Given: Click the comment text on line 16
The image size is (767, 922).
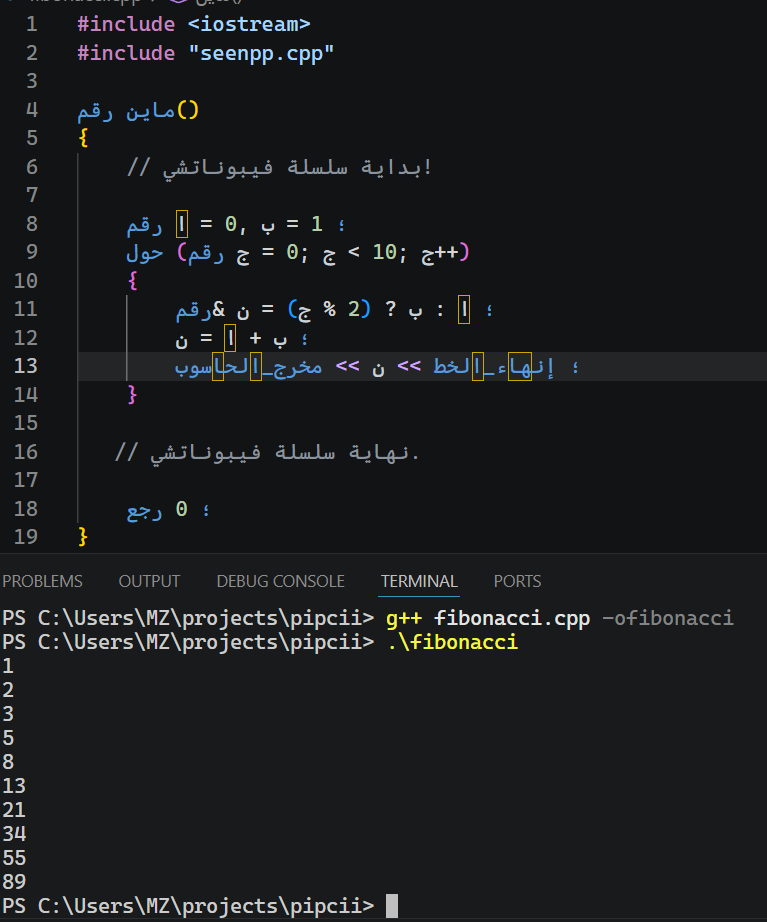Looking at the screenshot, I should tap(267, 452).
